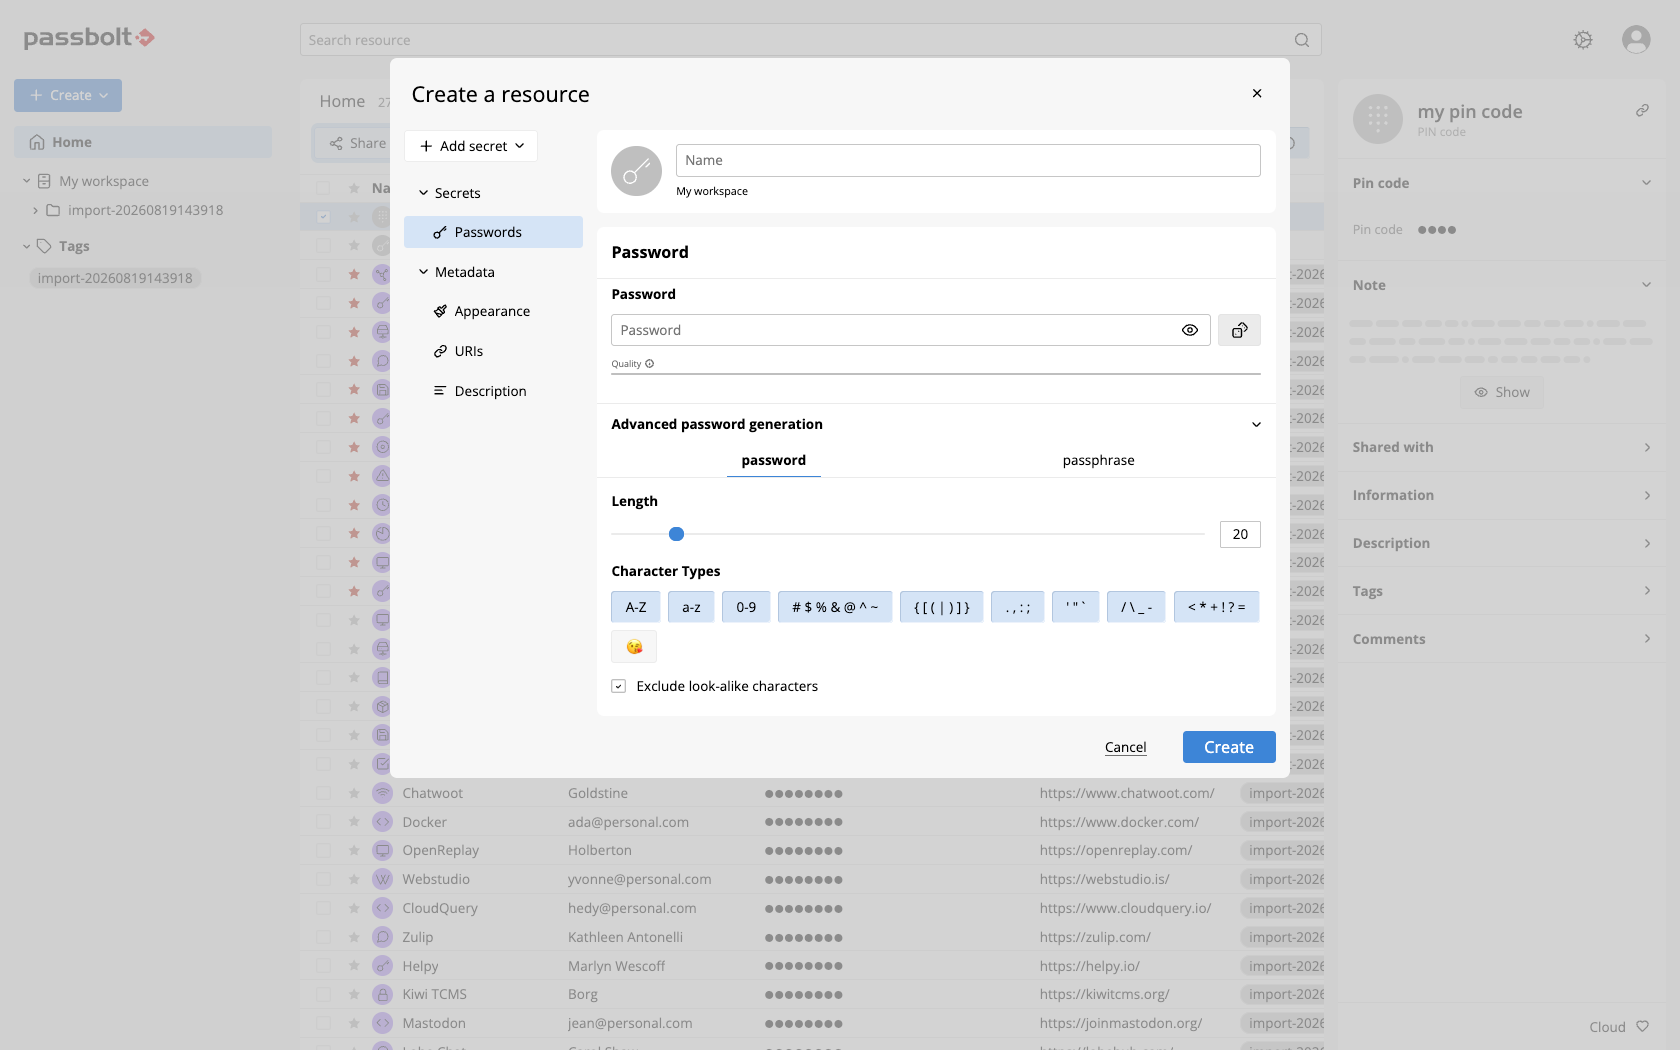Select import-20260819143918 folder in tree
The width and height of the screenshot is (1680, 1050).
(145, 210)
